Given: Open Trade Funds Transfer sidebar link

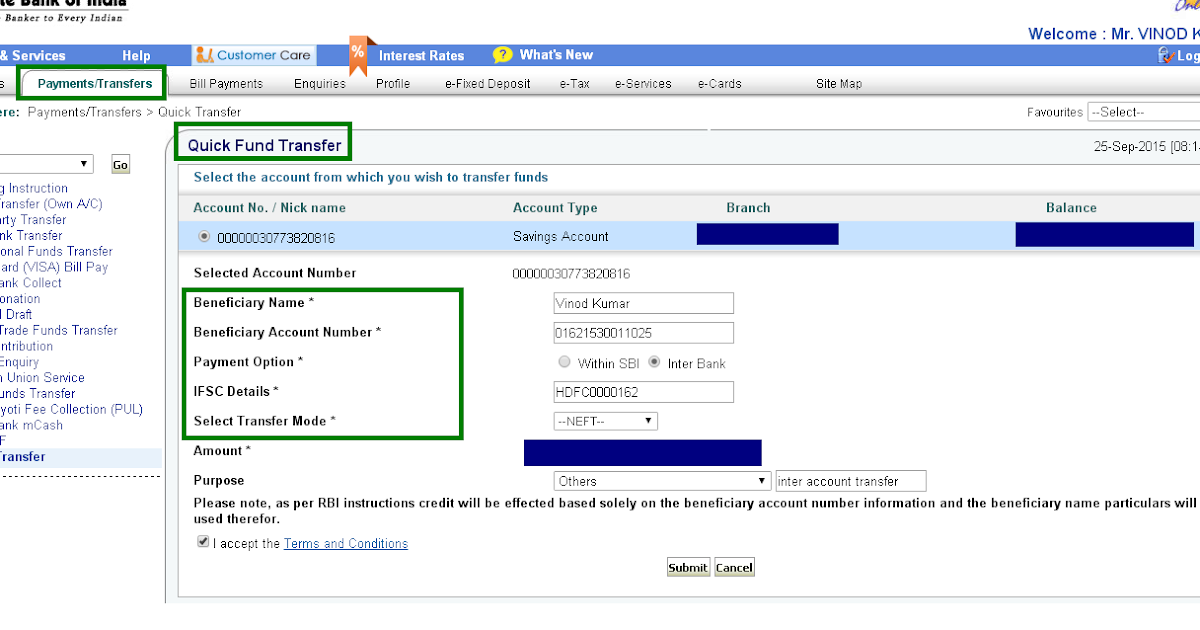Looking at the screenshot, I should click(x=59, y=330).
